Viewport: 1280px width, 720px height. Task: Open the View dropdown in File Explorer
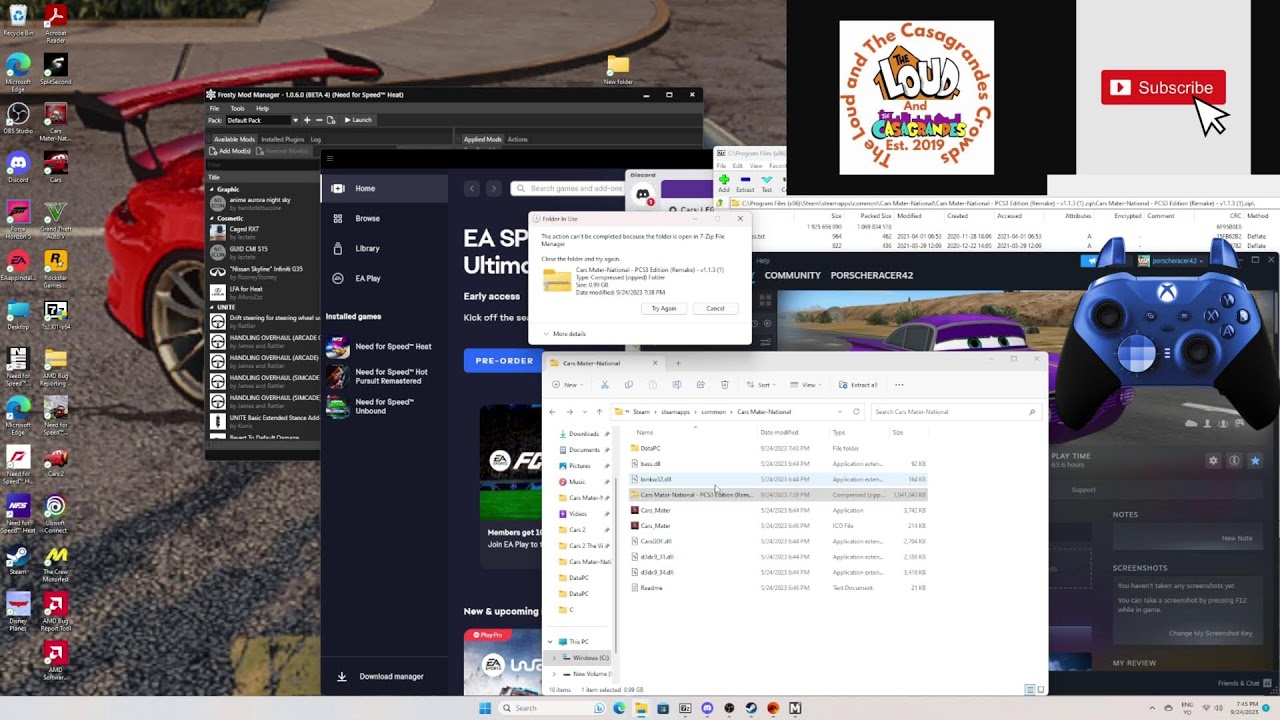point(808,385)
